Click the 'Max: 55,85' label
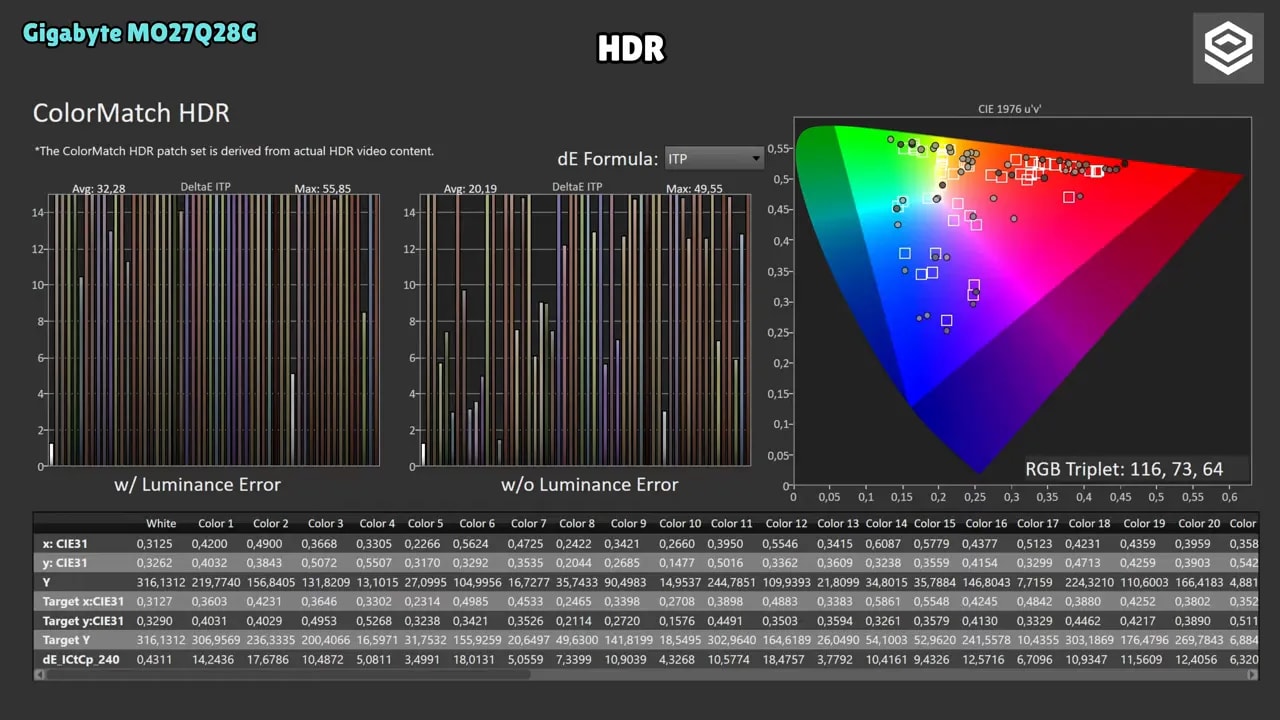Viewport: 1280px width, 720px height. (x=322, y=188)
